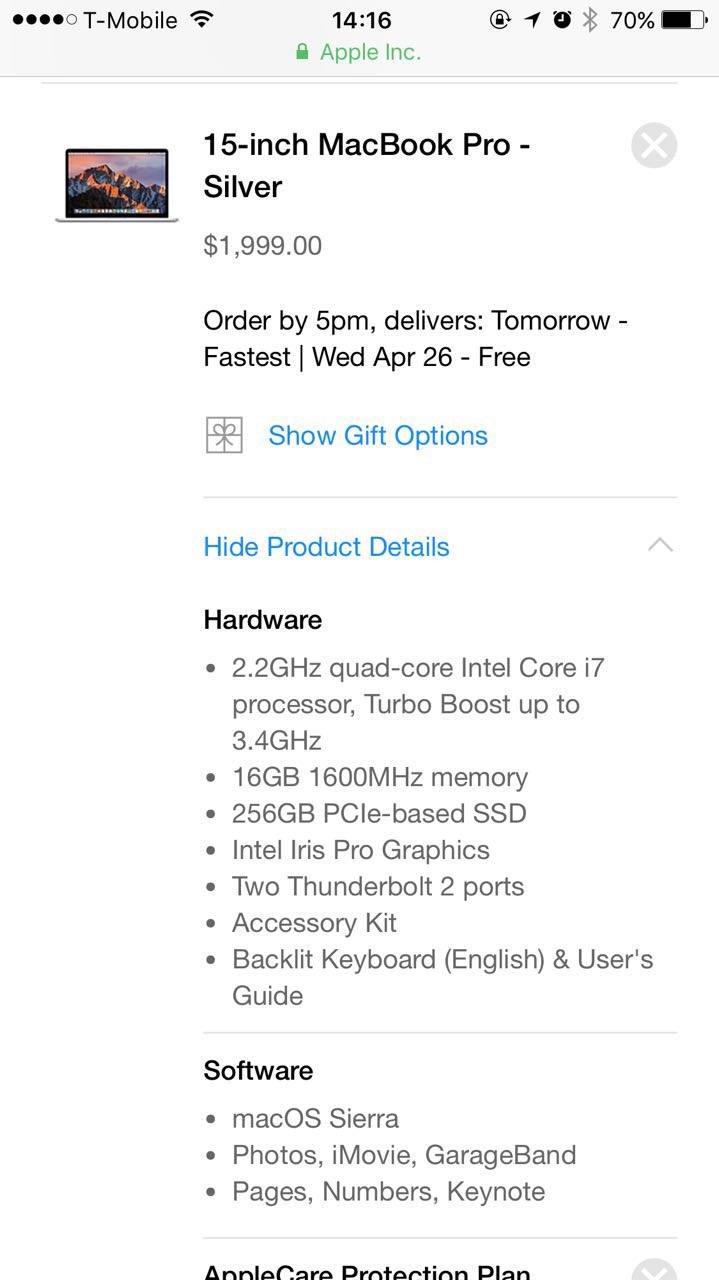Tap the $1,999.00 price text
This screenshot has width=719, height=1280.
pos(262,245)
